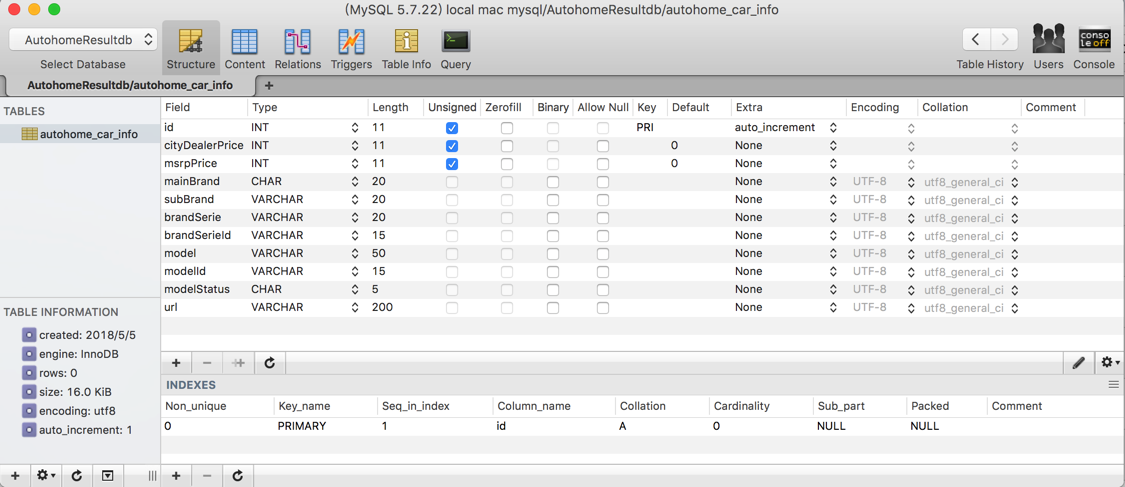This screenshot has height=487, width=1125.
Task: Select the AutohomeResultdb/autohome_car_info tab
Action: click(130, 85)
